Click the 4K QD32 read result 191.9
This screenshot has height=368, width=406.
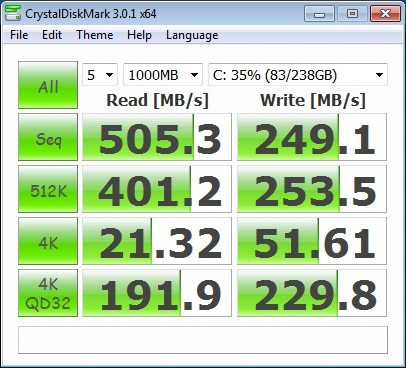157,293
